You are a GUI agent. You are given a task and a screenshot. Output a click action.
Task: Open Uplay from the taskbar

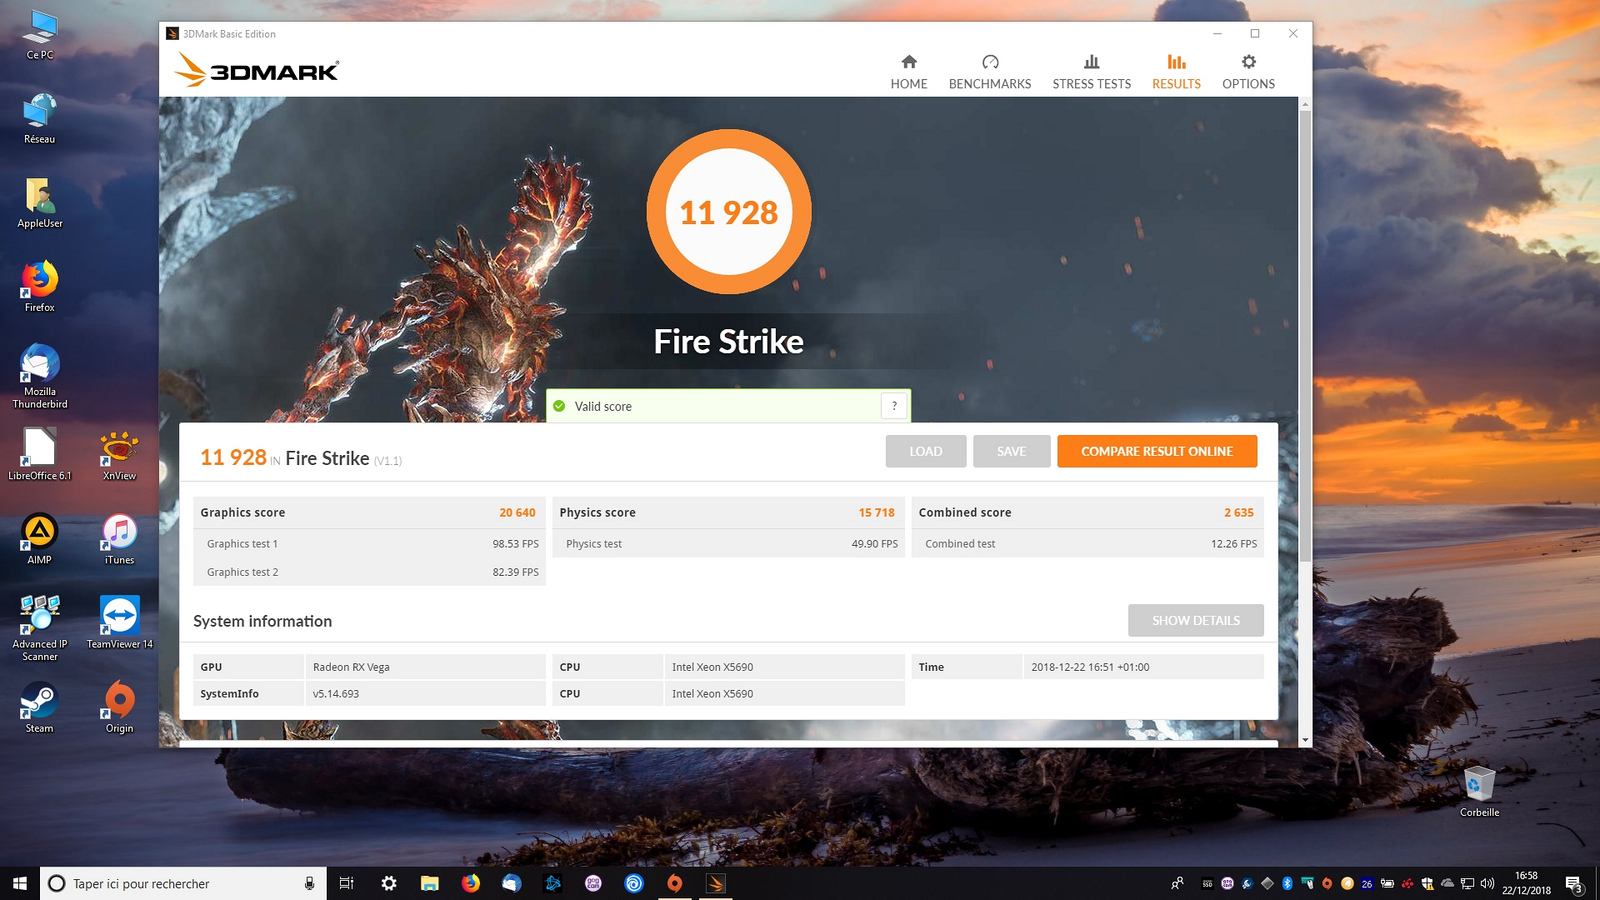click(x=634, y=883)
